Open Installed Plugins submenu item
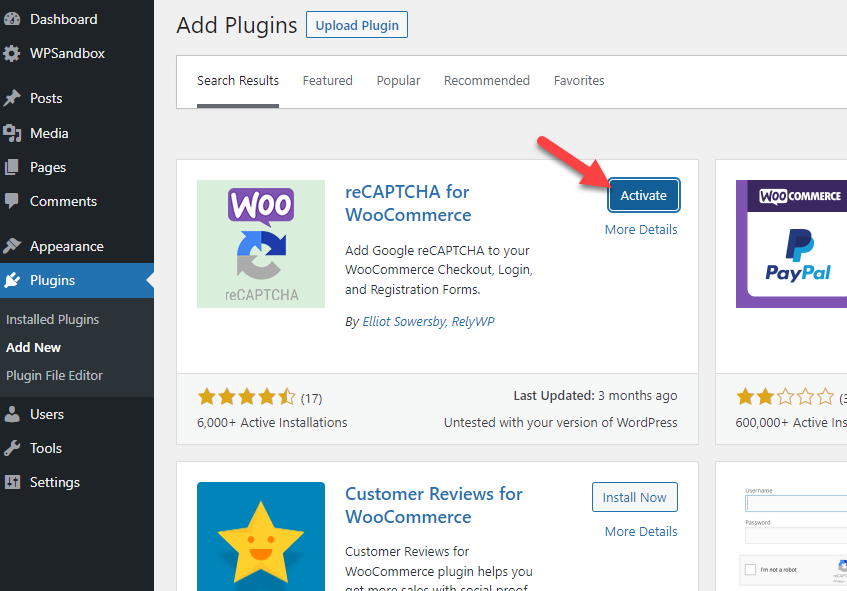This screenshot has width=847, height=591. 52,320
